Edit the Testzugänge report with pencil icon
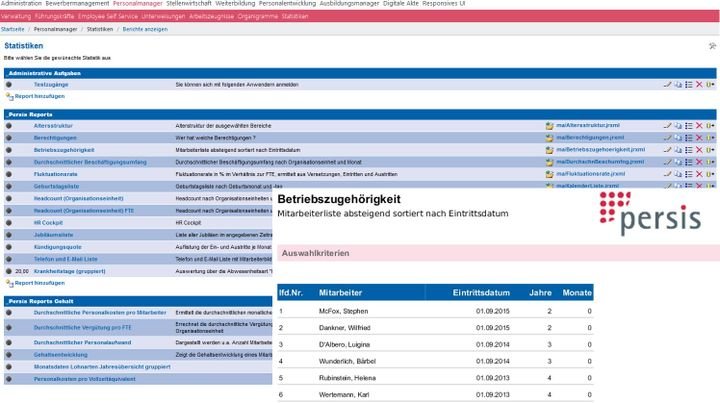 click(x=667, y=84)
